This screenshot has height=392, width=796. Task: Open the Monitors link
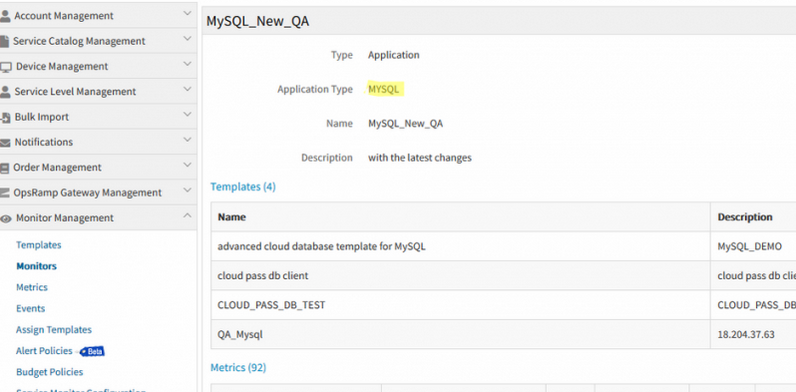point(37,266)
